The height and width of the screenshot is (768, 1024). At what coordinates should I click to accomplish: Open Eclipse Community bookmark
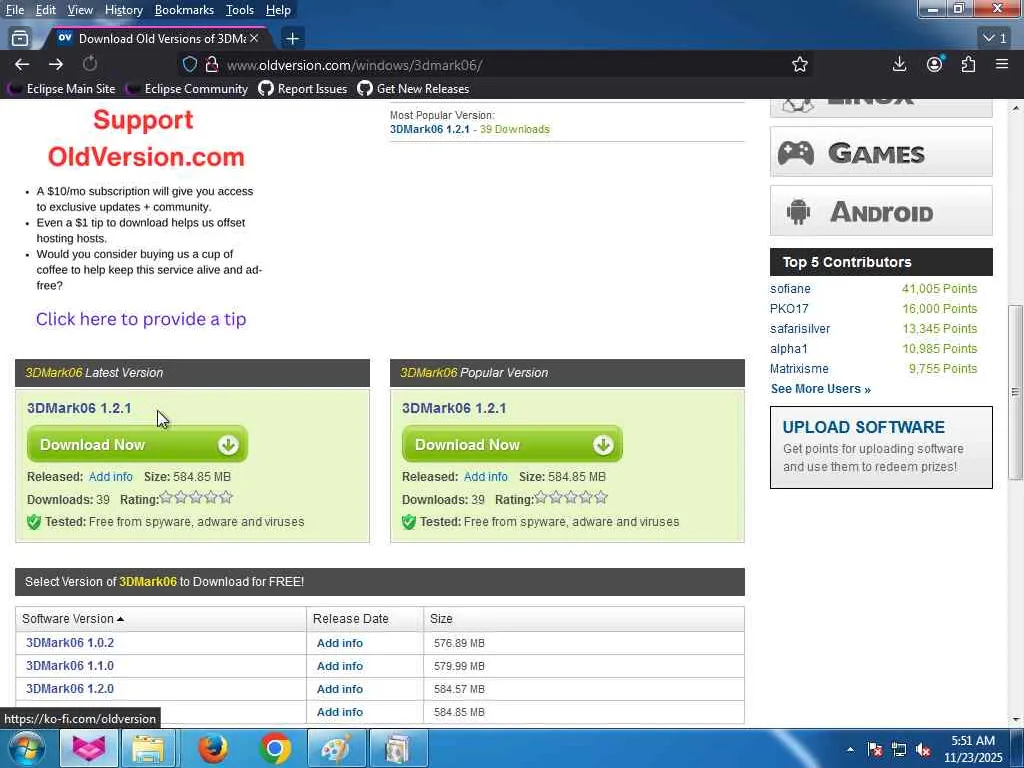(x=187, y=88)
